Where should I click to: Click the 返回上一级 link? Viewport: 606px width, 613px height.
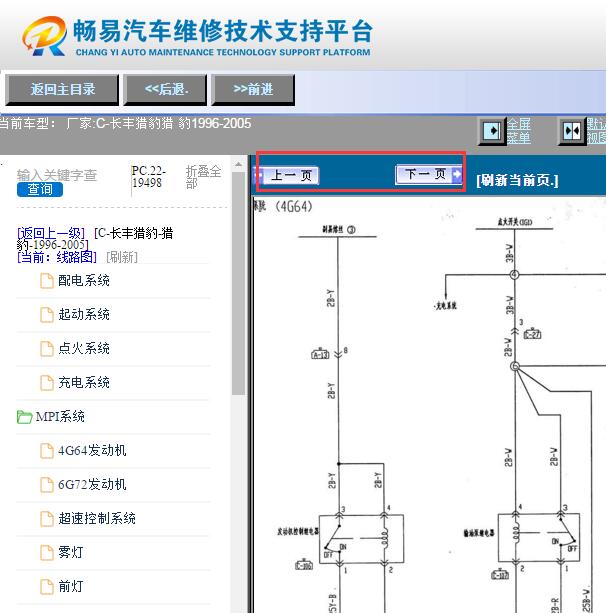[x=51, y=233]
